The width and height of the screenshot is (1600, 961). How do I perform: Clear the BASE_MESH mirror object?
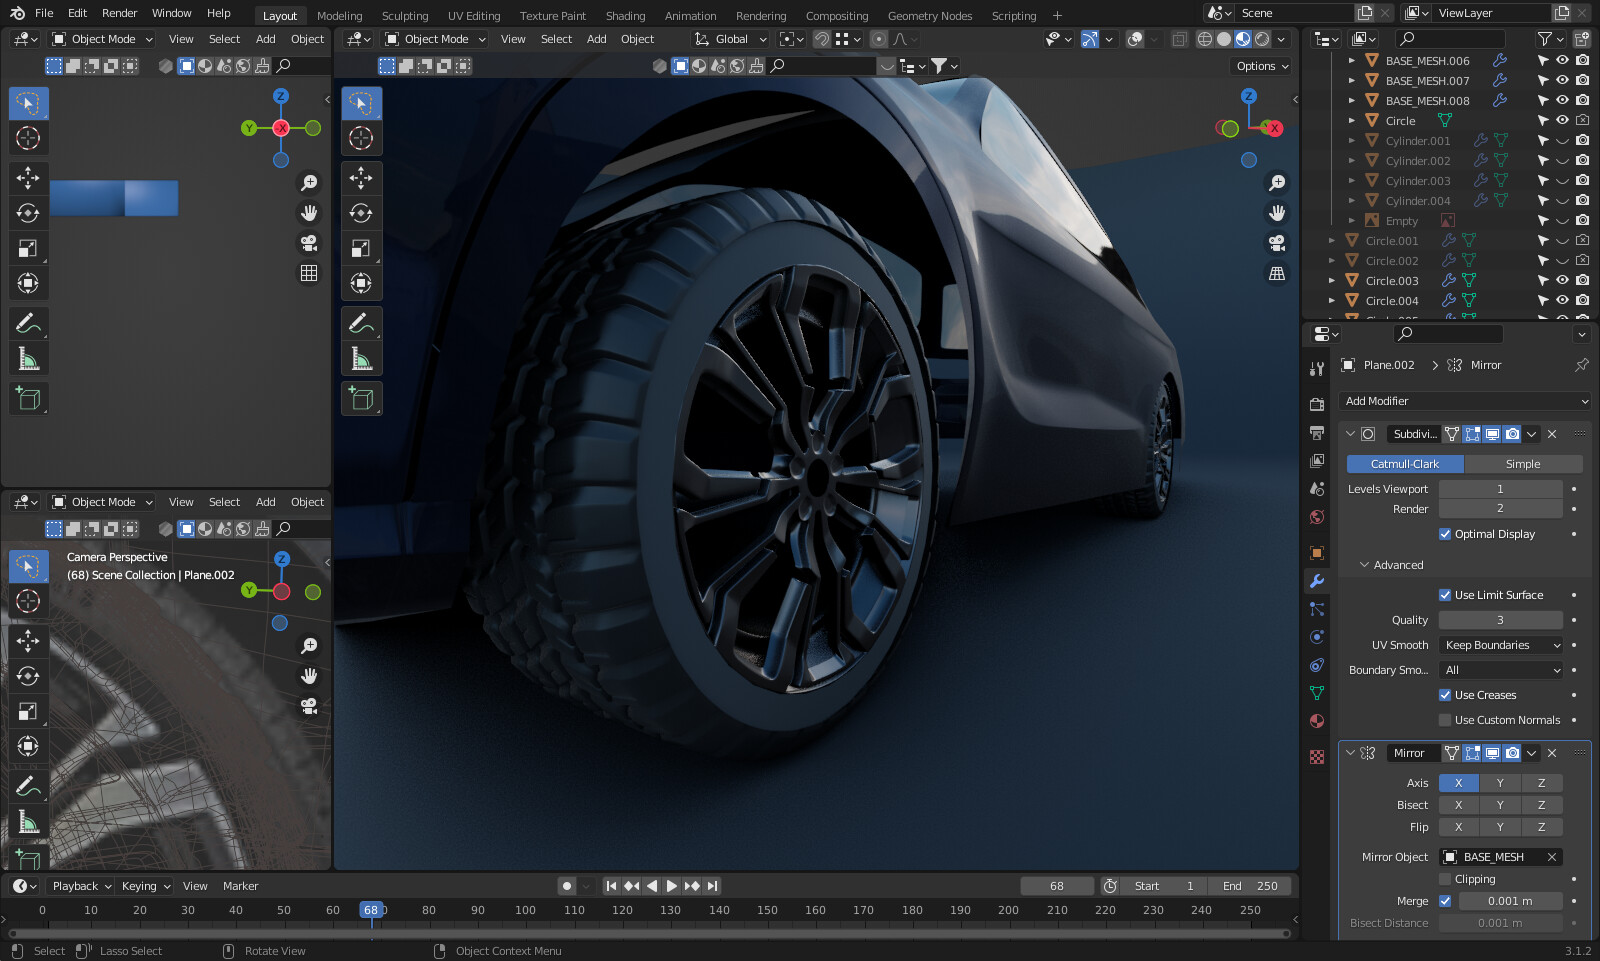click(x=1552, y=857)
